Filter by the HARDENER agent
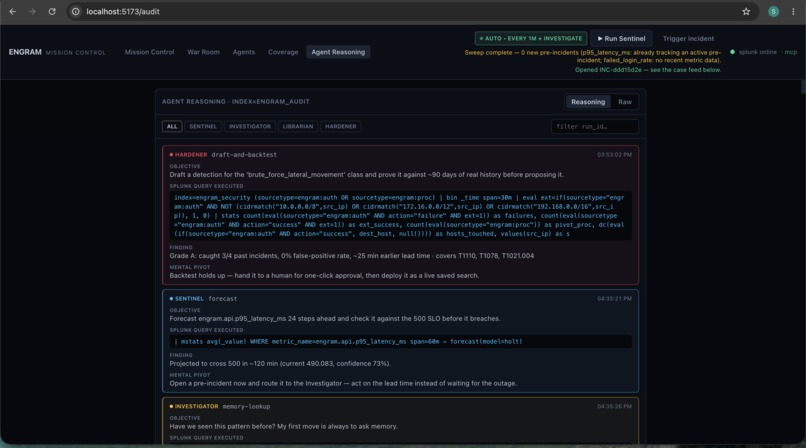The image size is (806, 448). click(x=340, y=126)
